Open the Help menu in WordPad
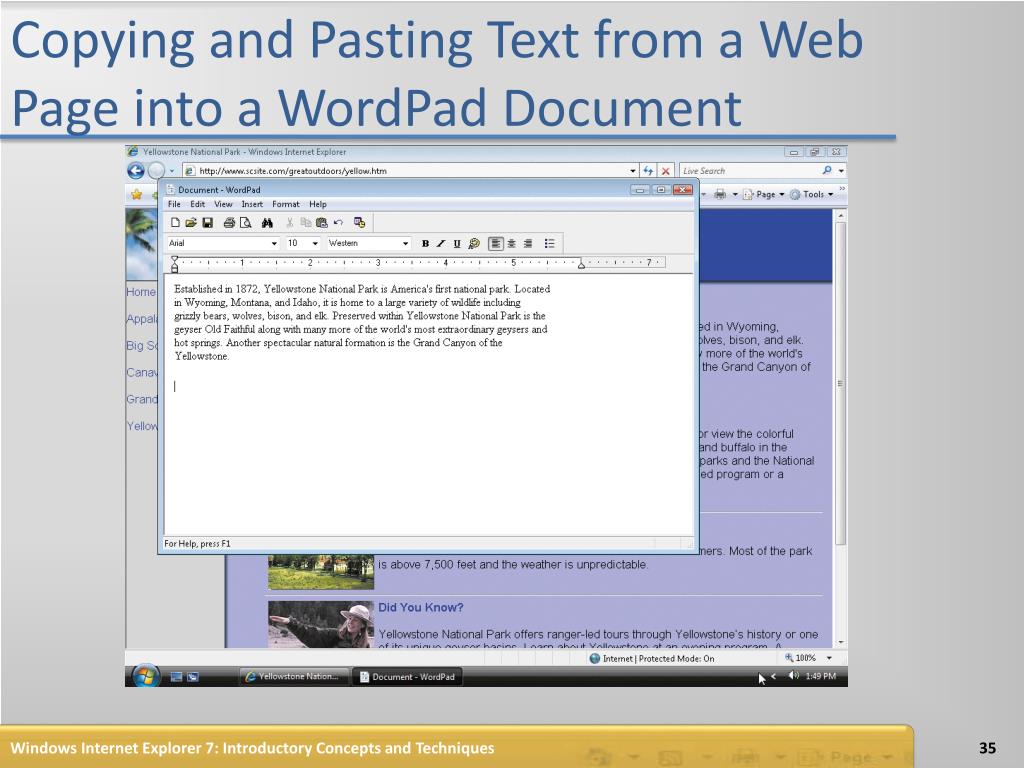 click(x=318, y=204)
